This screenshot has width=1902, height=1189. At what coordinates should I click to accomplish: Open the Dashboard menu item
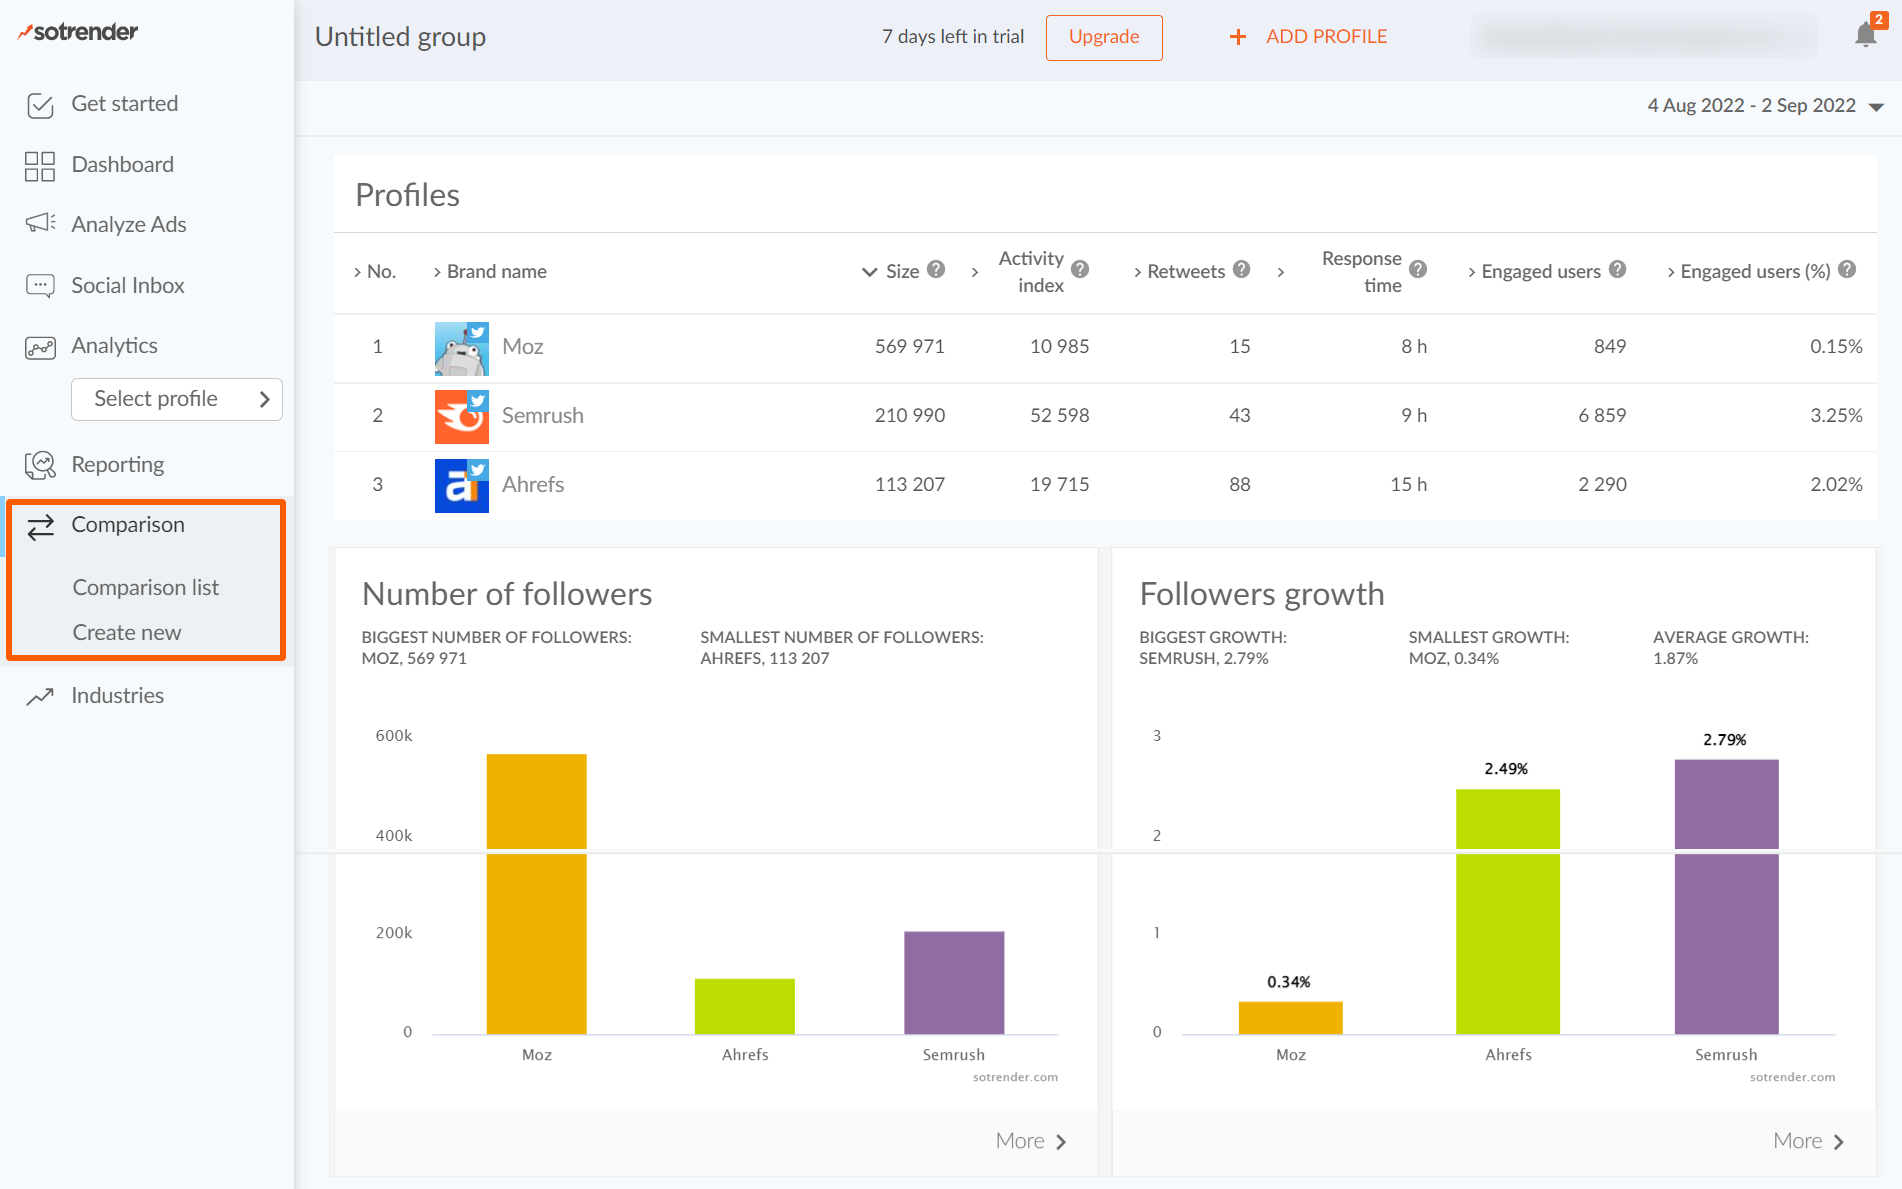(x=122, y=165)
